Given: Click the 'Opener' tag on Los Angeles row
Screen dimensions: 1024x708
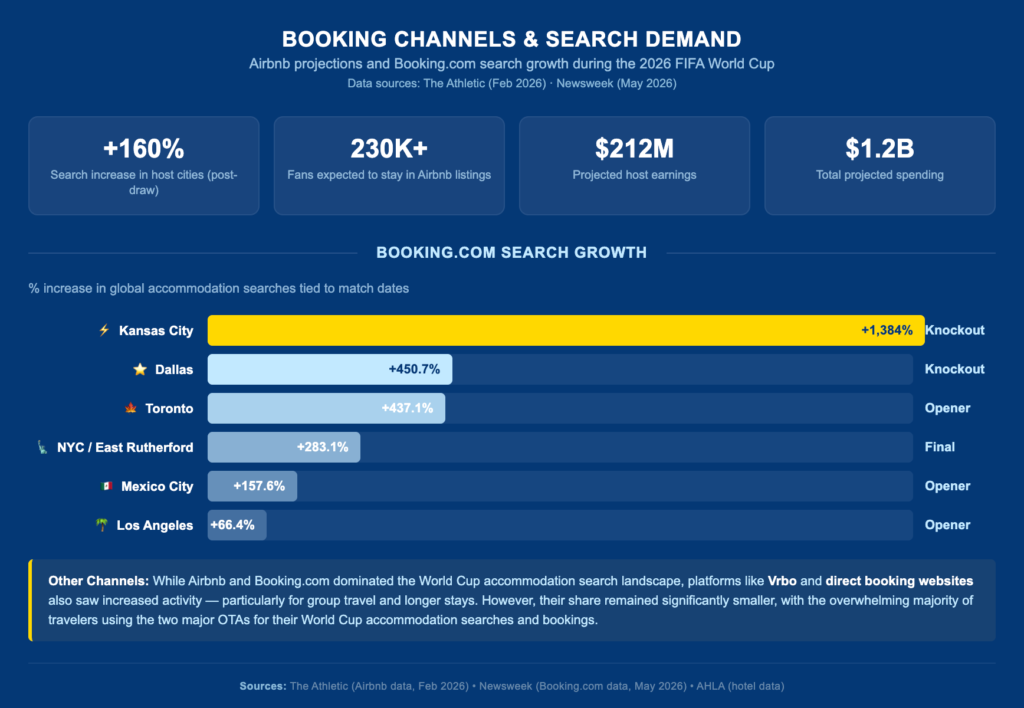Looking at the screenshot, I should coord(948,525).
